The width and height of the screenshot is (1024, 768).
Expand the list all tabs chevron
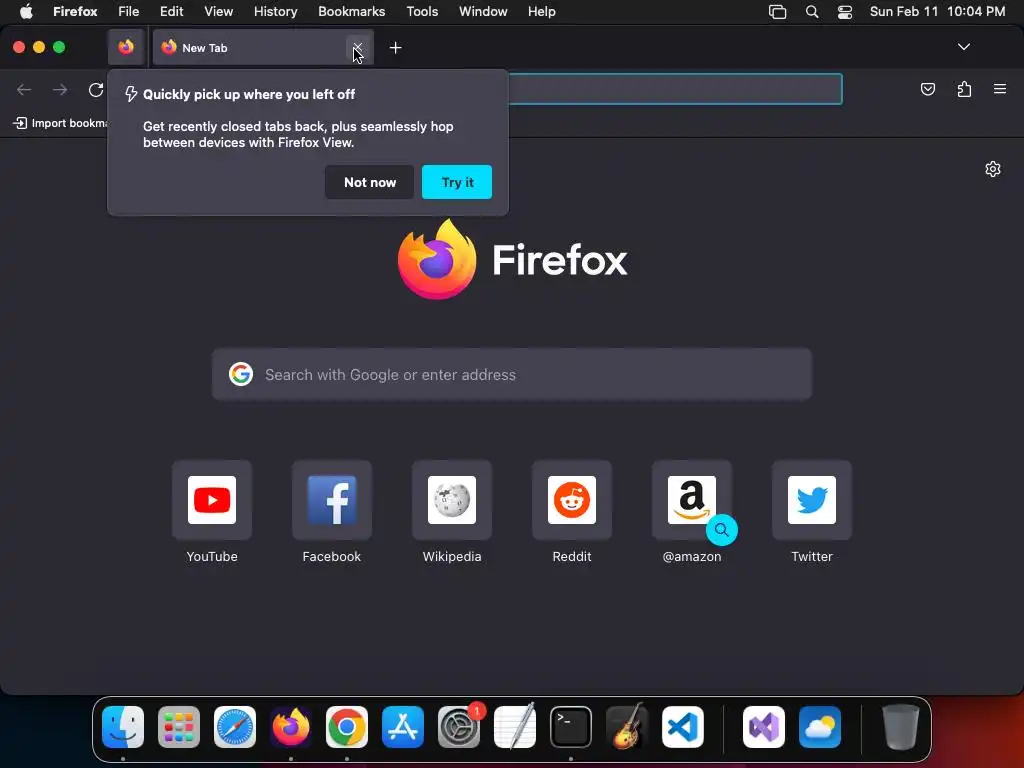click(963, 47)
